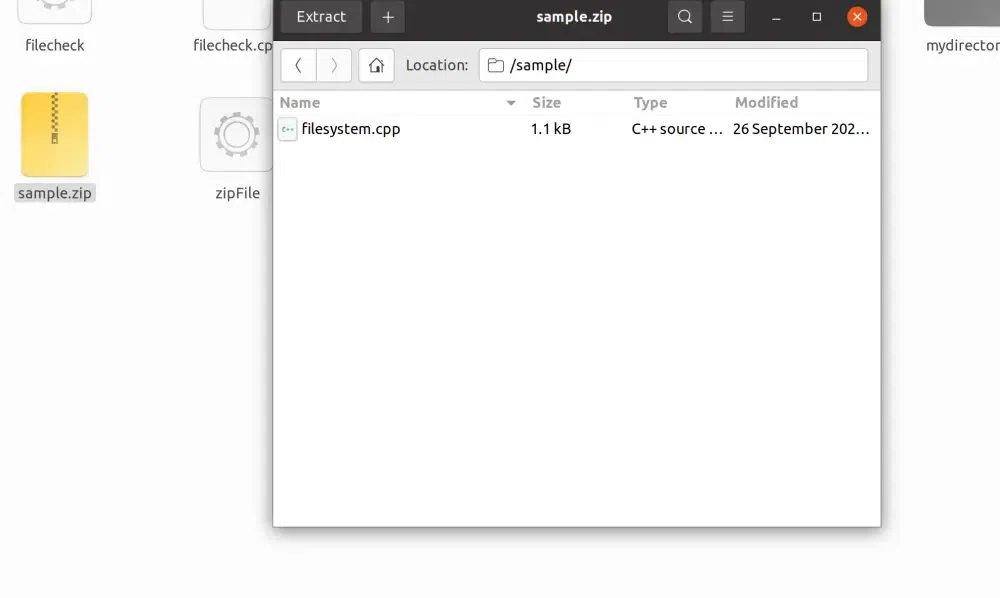Sort files by Type column
The width and height of the screenshot is (1000, 598).
coord(650,102)
